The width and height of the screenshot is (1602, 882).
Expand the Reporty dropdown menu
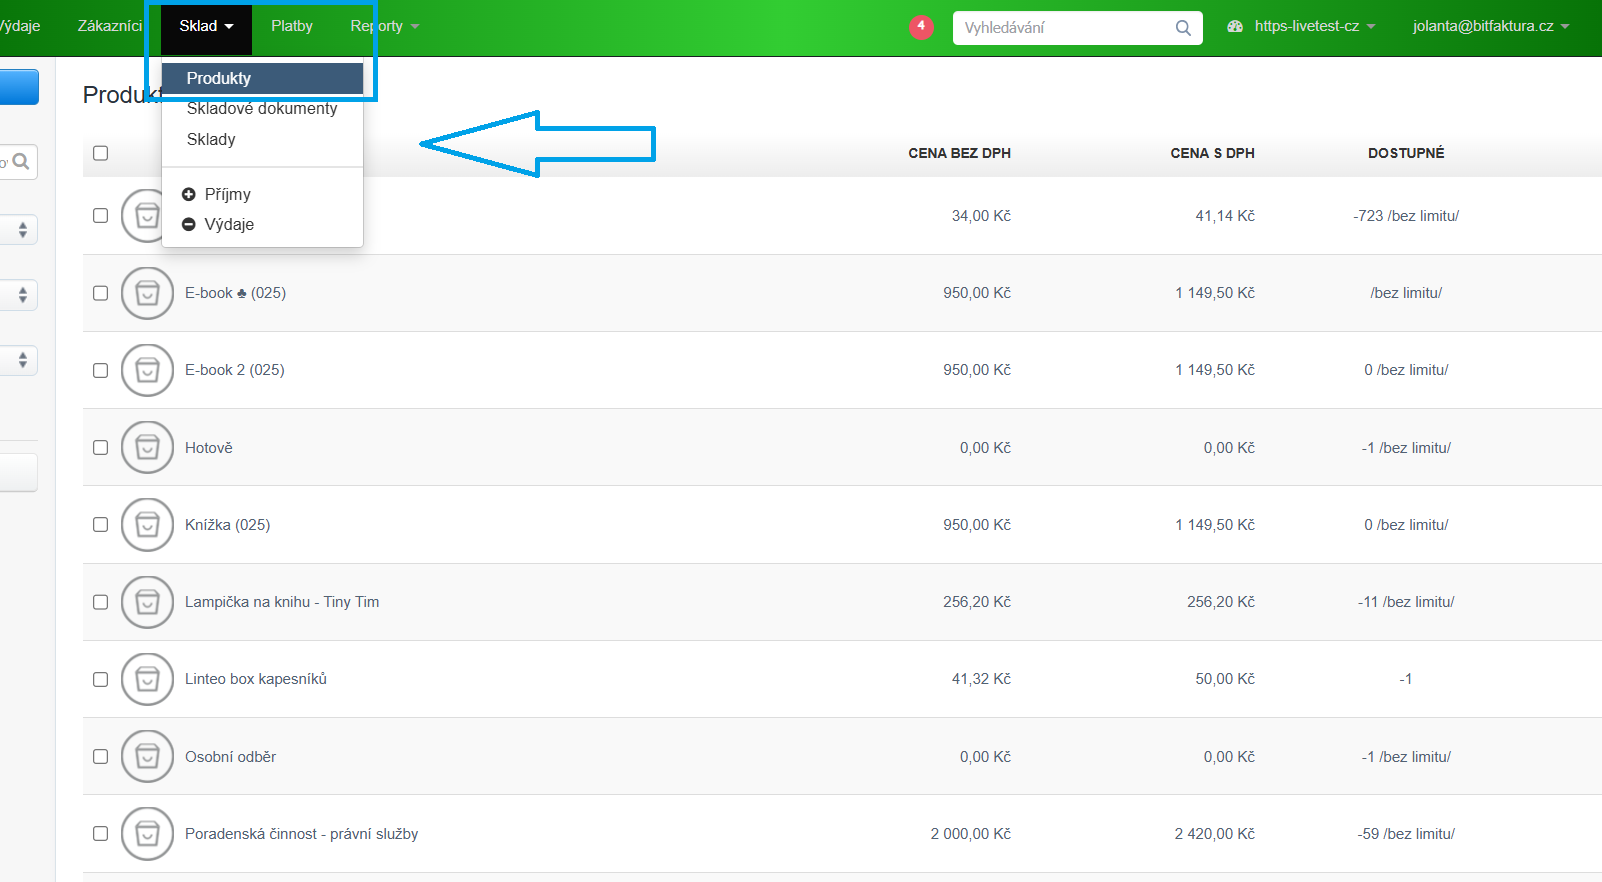pos(384,26)
